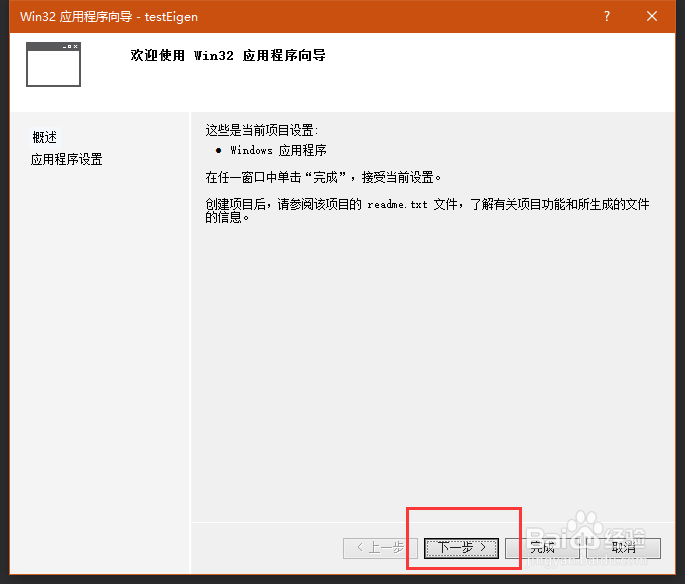Click the 下一步 (Next) button

(x=461, y=548)
